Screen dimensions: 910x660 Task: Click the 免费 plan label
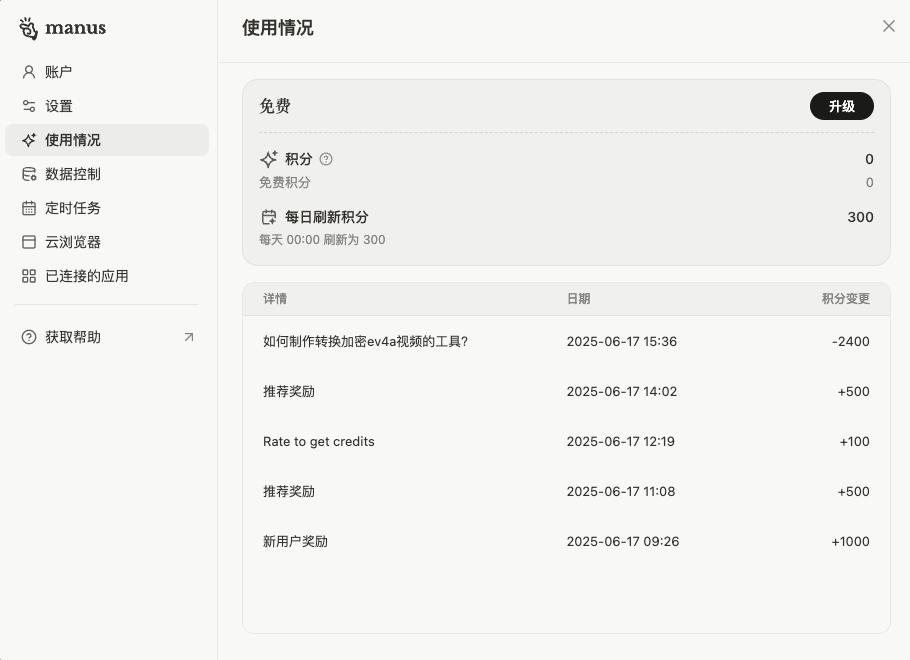click(x=275, y=106)
